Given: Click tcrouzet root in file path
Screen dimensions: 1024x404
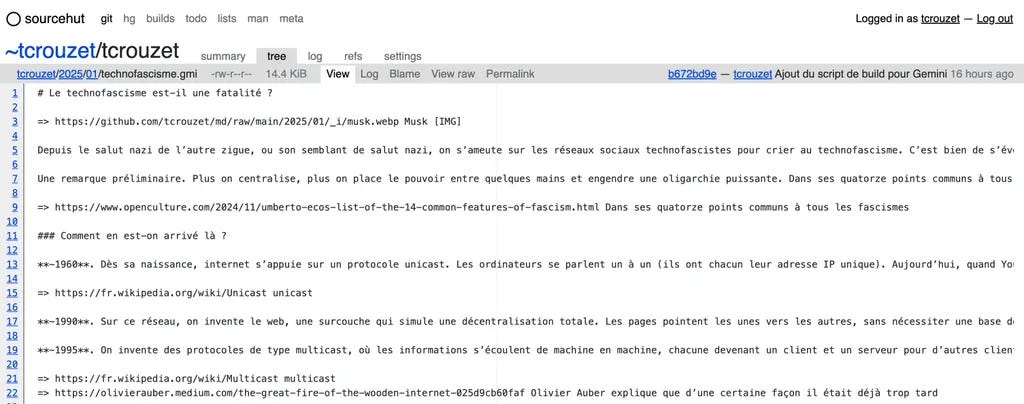Looking at the screenshot, I should click(35, 74).
